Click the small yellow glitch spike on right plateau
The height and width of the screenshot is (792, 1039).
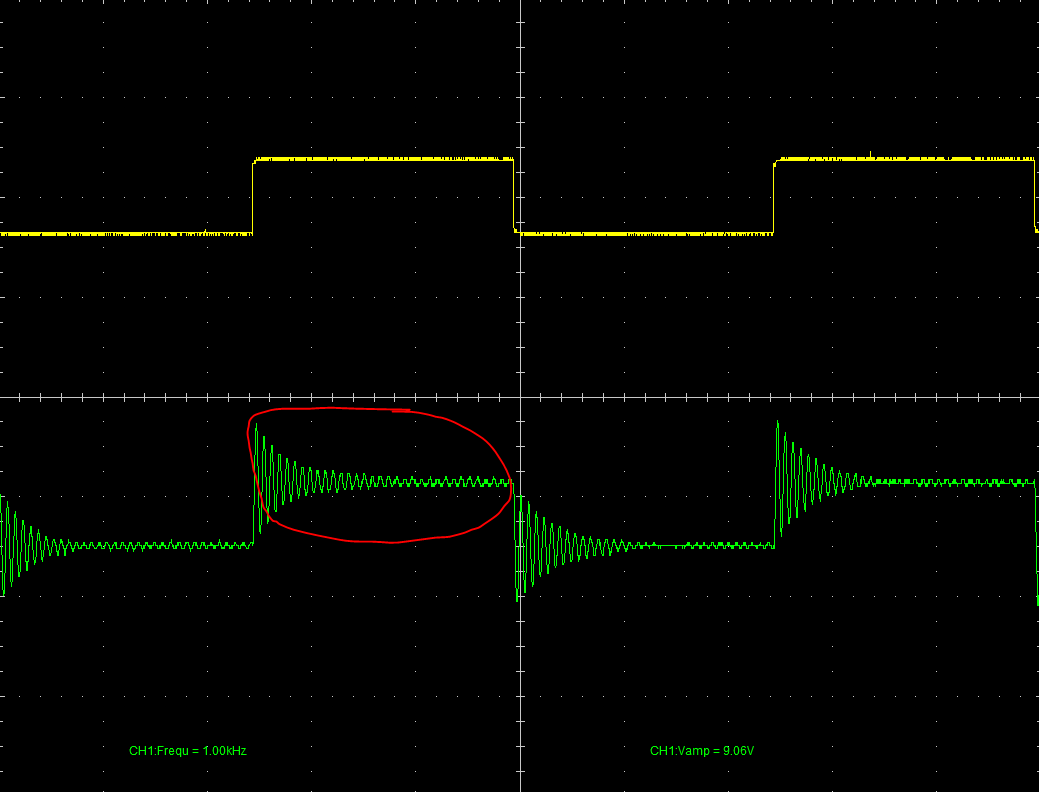(x=871, y=153)
